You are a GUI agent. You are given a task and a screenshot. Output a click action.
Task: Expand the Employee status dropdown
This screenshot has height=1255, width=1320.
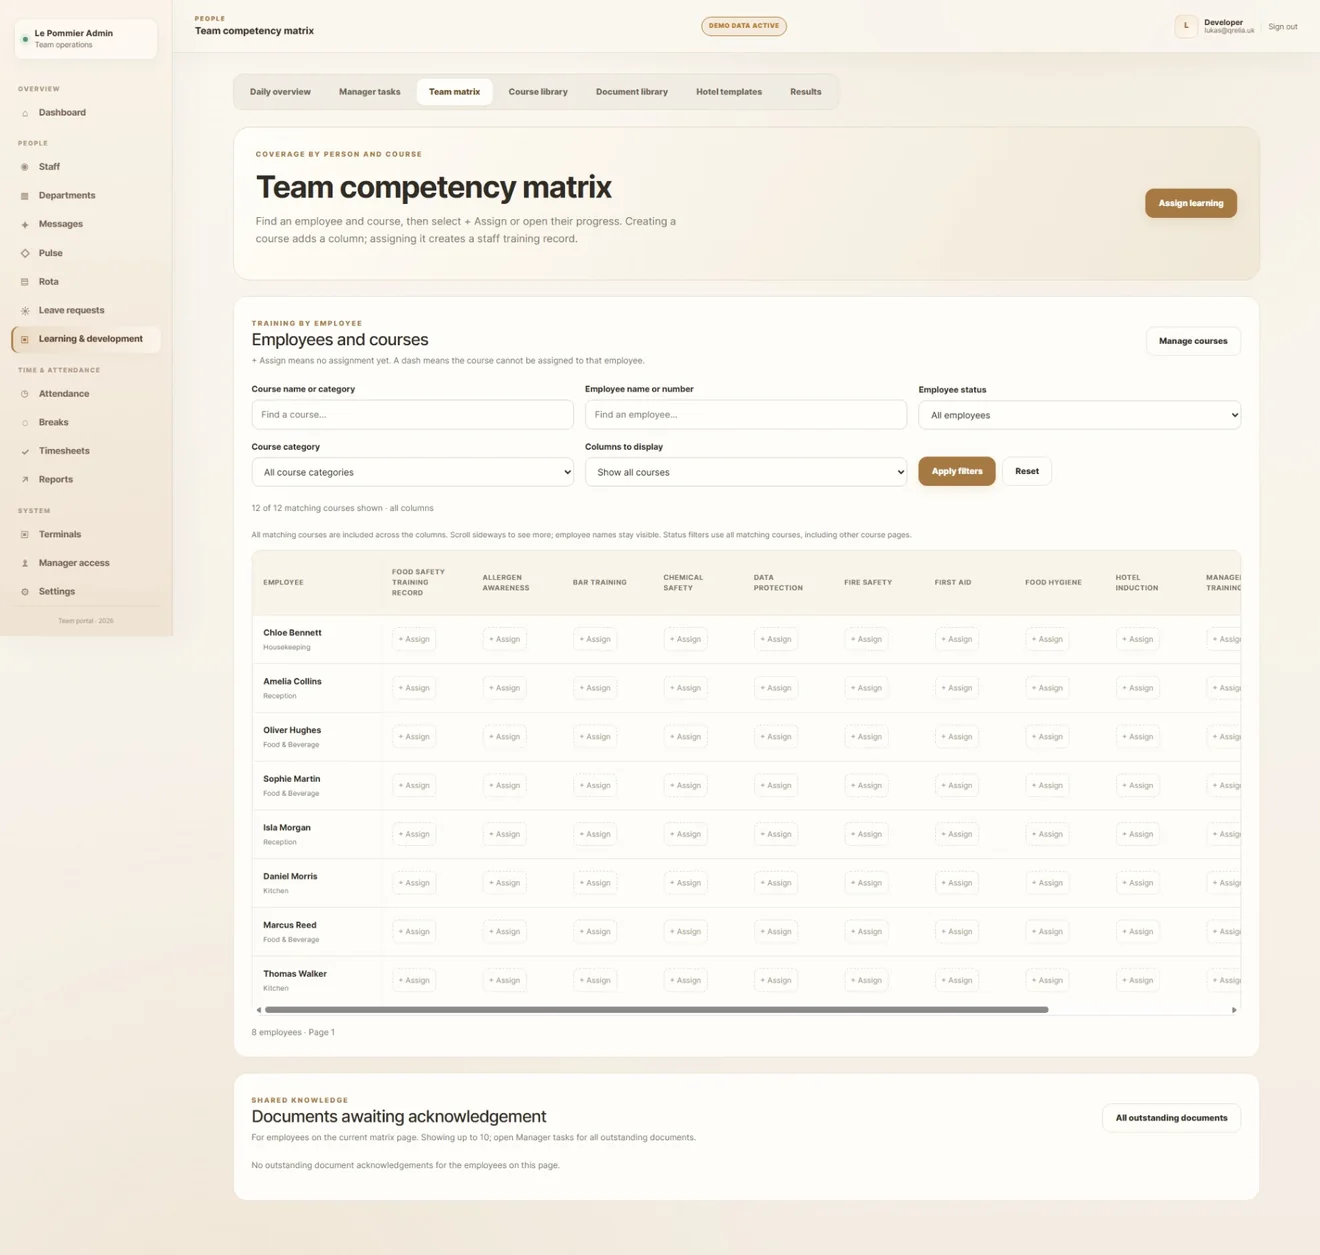pos(1079,415)
